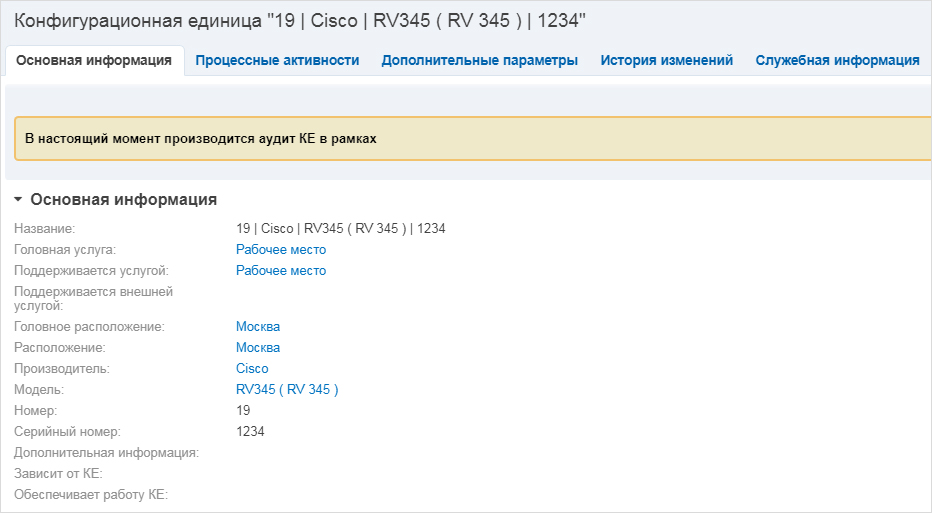Click the Основная информация section heading

[124, 200]
